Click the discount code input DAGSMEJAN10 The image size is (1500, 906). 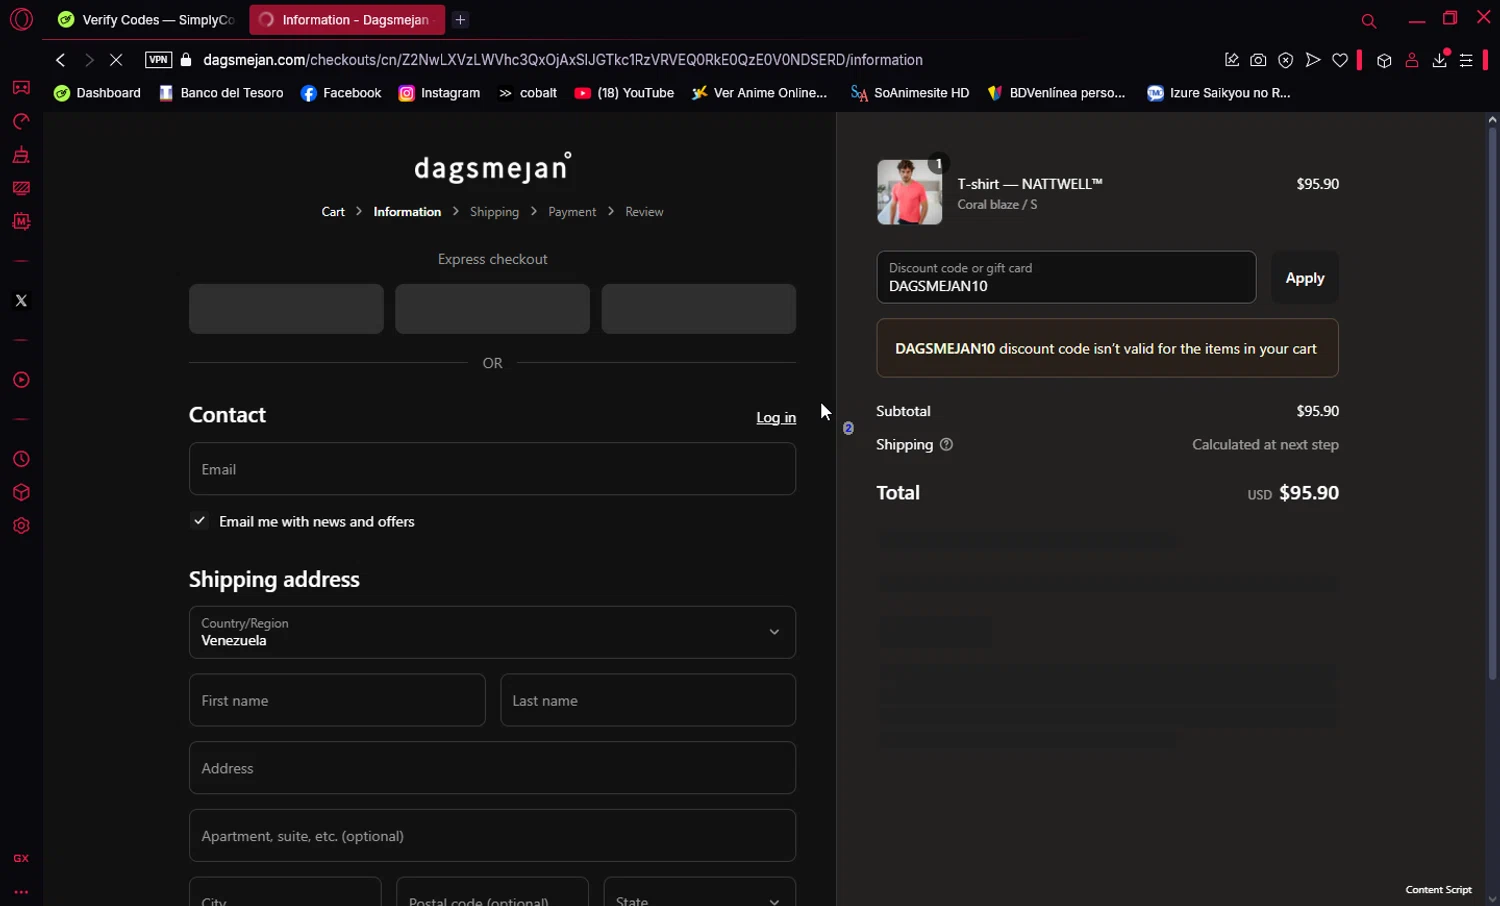point(1066,277)
